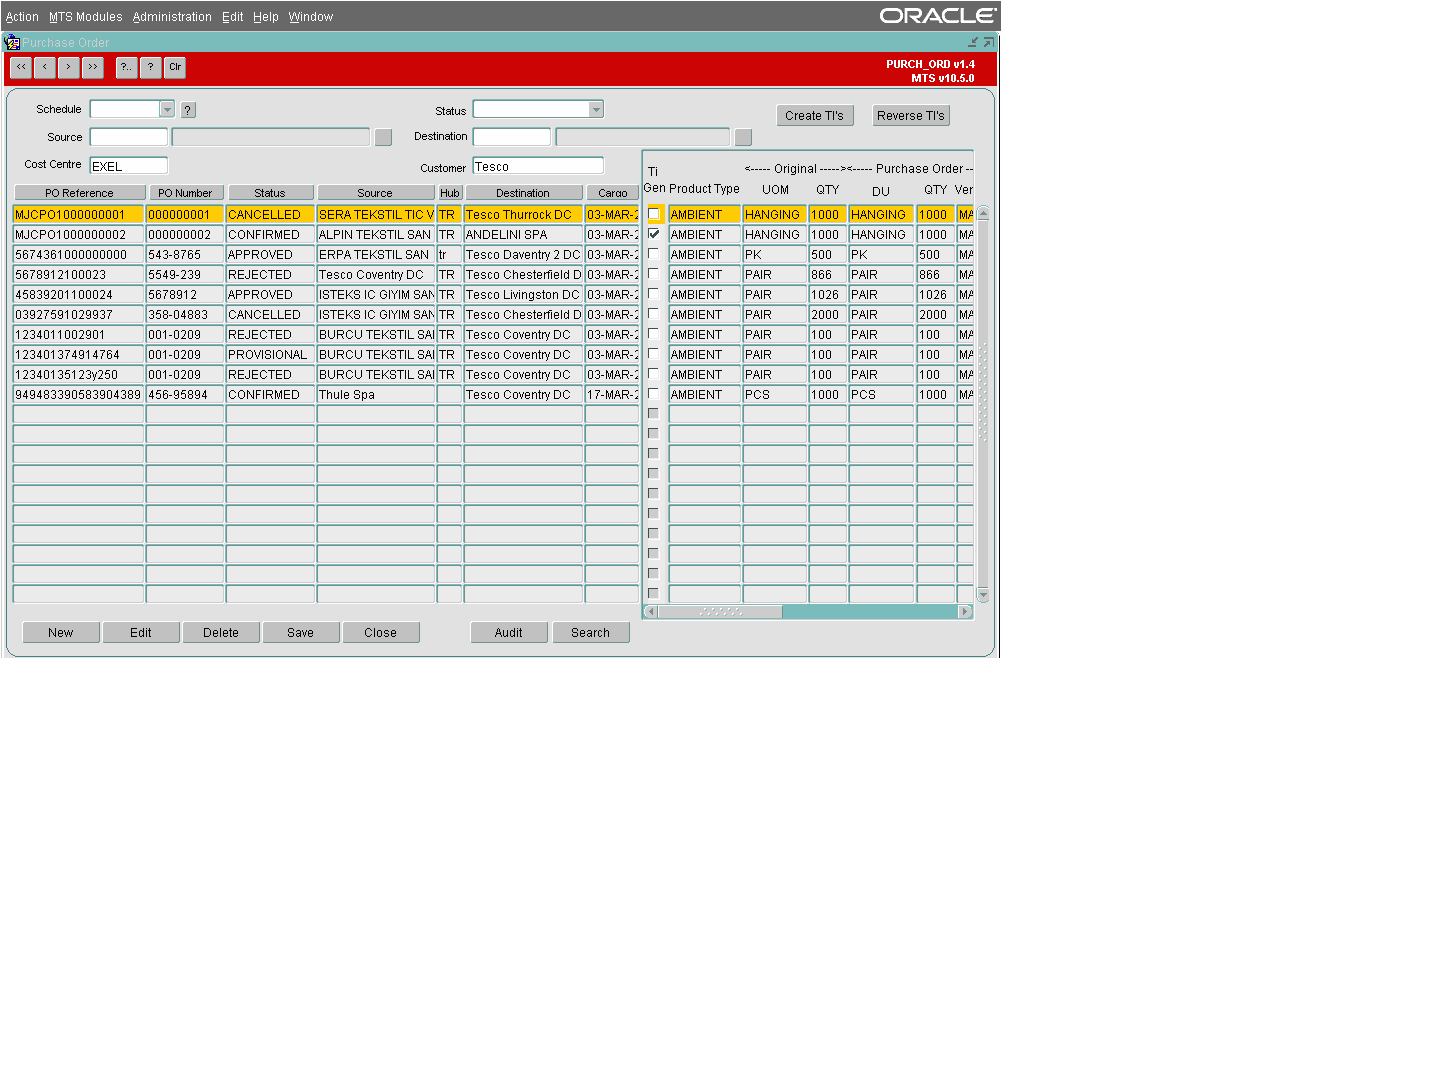1433x1074 pixels.
Task: Click the Hub column header
Action: [450, 193]
